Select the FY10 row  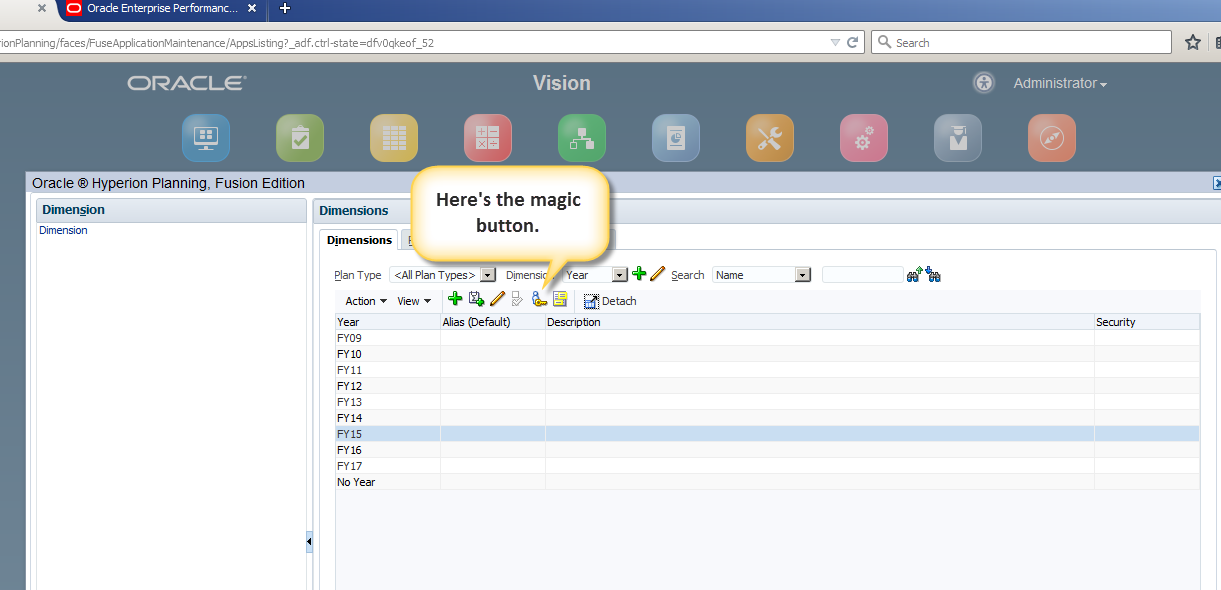click(767, 354)
